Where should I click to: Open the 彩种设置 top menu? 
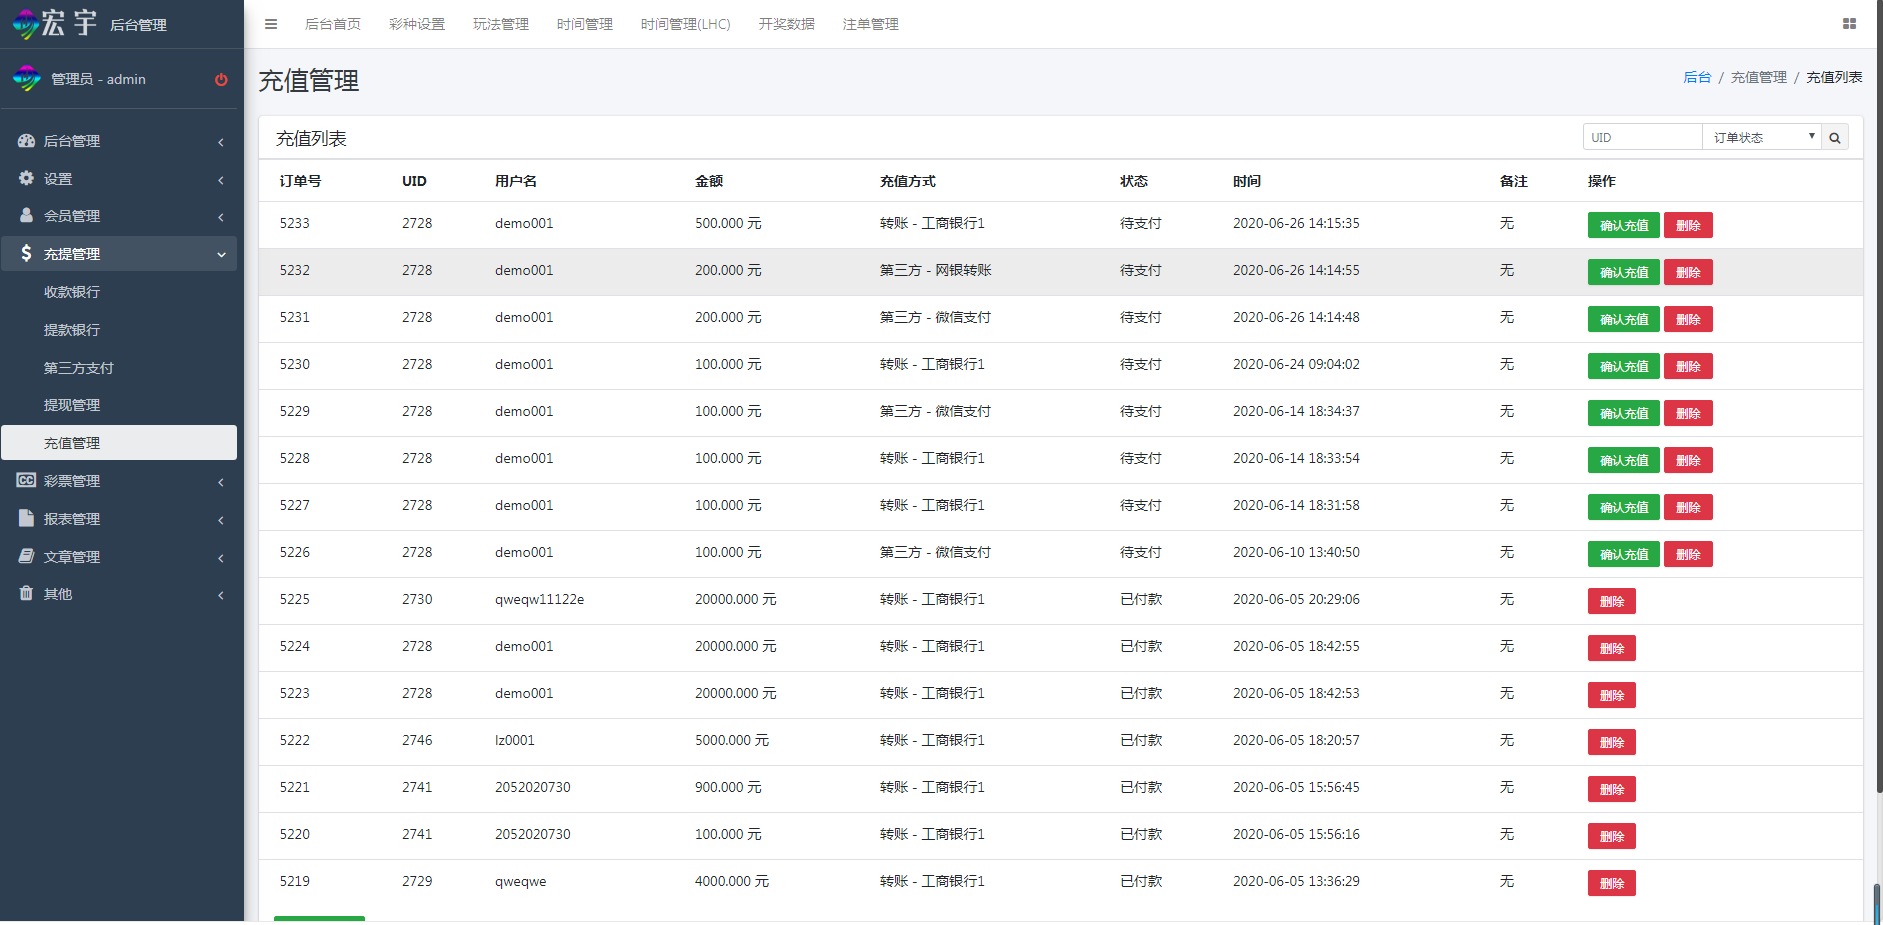(x=417, y=24)
